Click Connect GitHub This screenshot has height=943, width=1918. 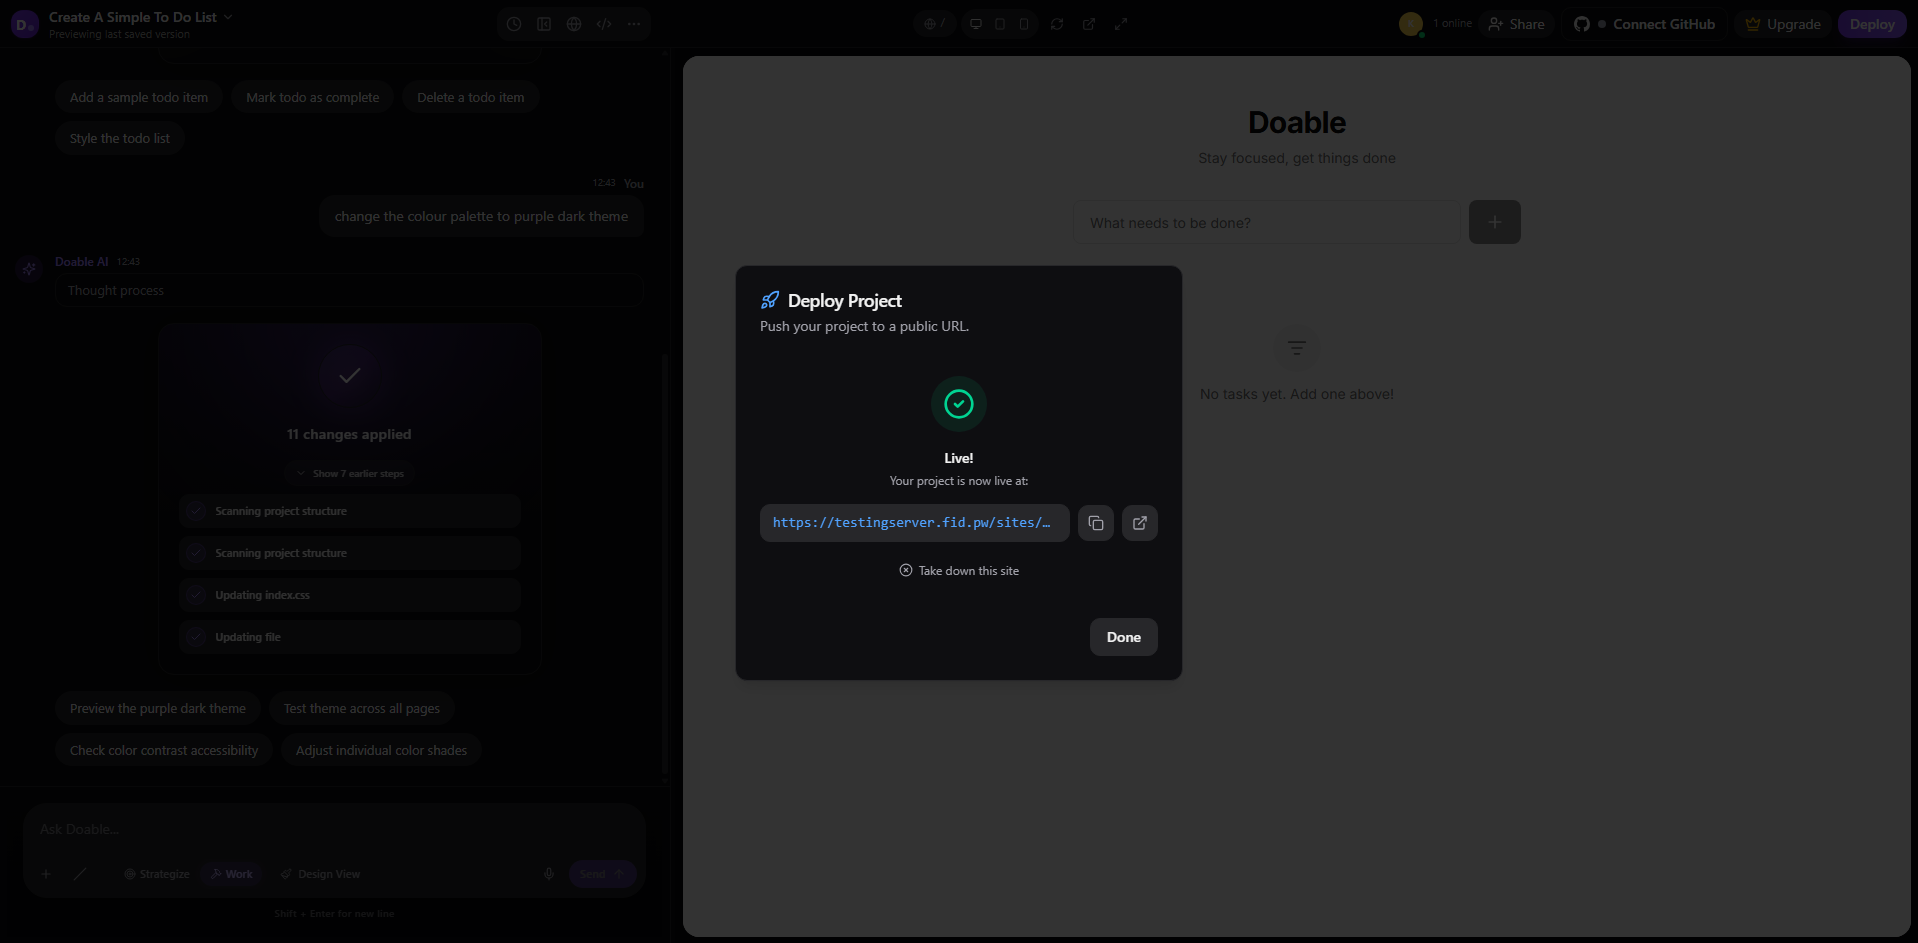pyautogui.click(x=1645, y=24)
